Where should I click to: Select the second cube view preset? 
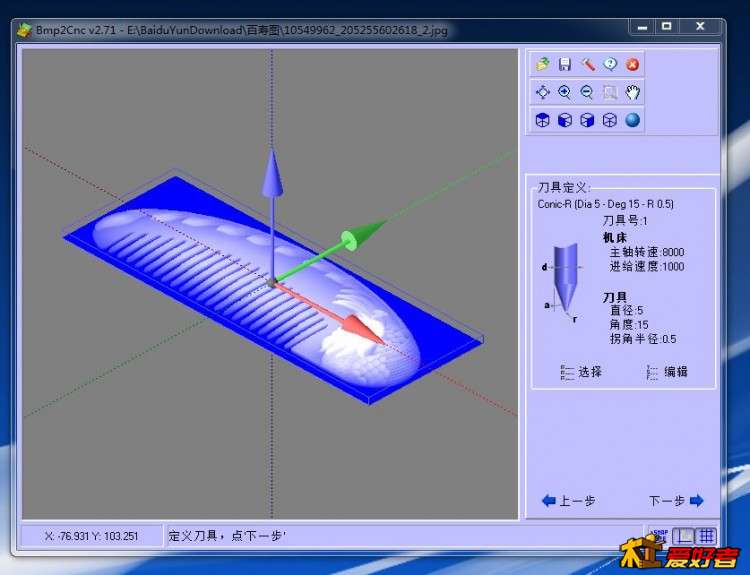pos(565,120)
